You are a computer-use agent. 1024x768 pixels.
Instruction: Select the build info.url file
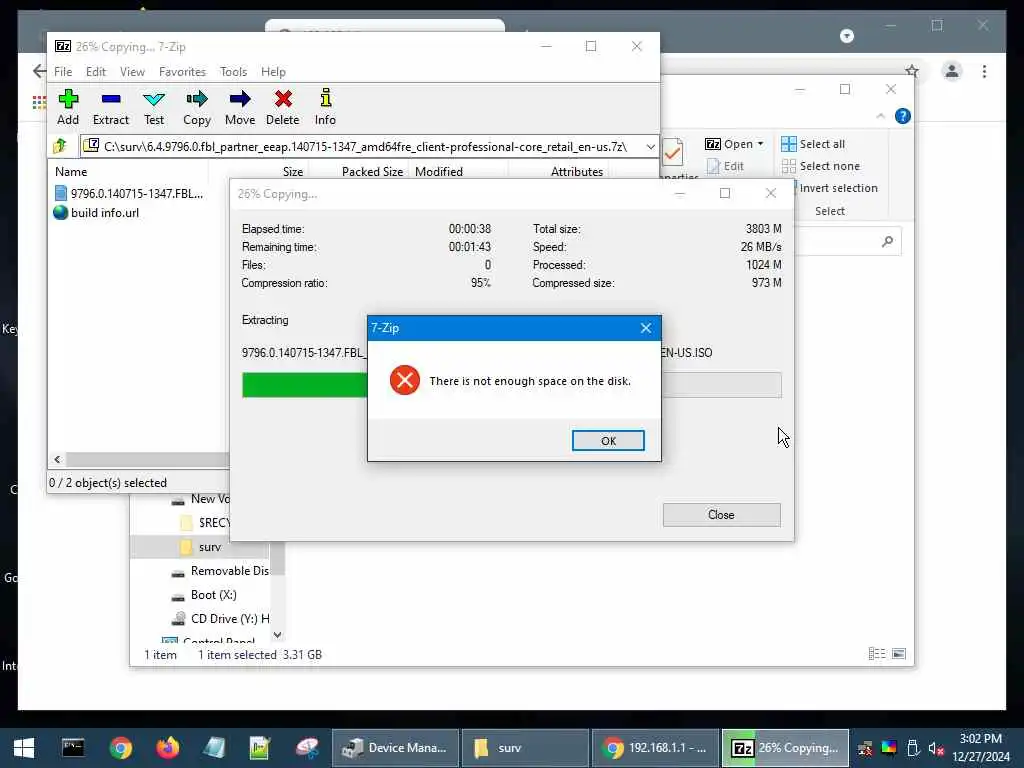click(97, 213)
